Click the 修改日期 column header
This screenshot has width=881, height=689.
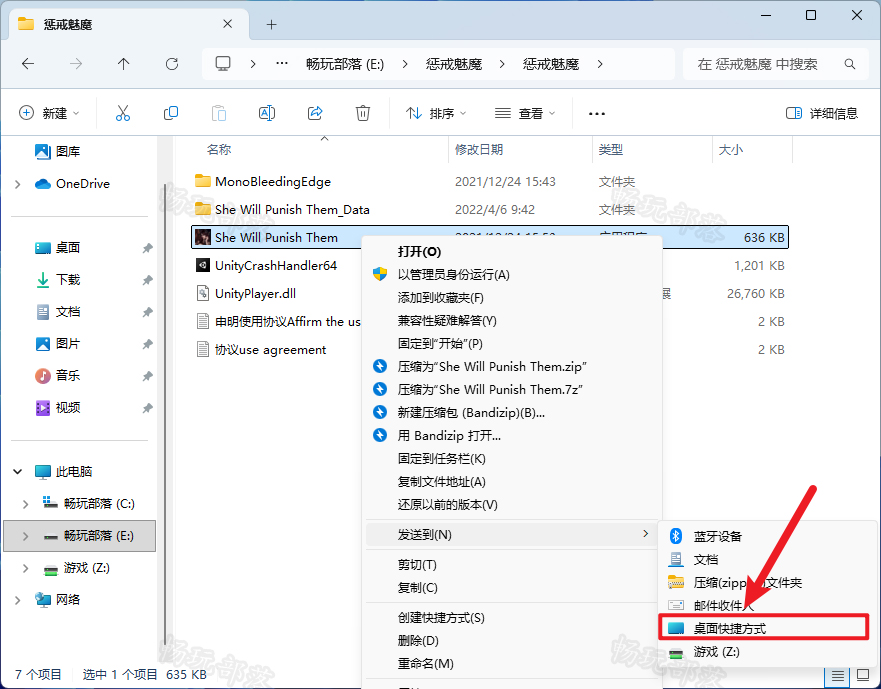point(479,149)
